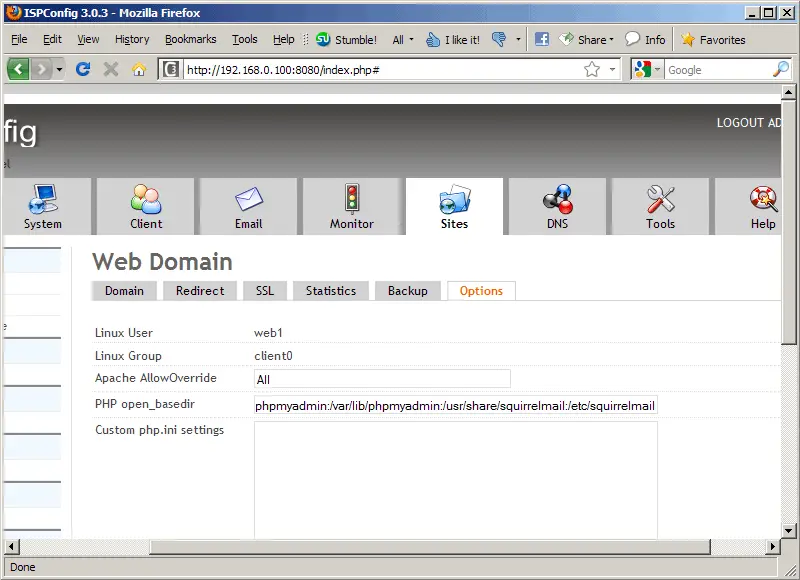Click the horizontal scrollbar thumb
Screen dimensions: 800x580
tap(430, 546)
